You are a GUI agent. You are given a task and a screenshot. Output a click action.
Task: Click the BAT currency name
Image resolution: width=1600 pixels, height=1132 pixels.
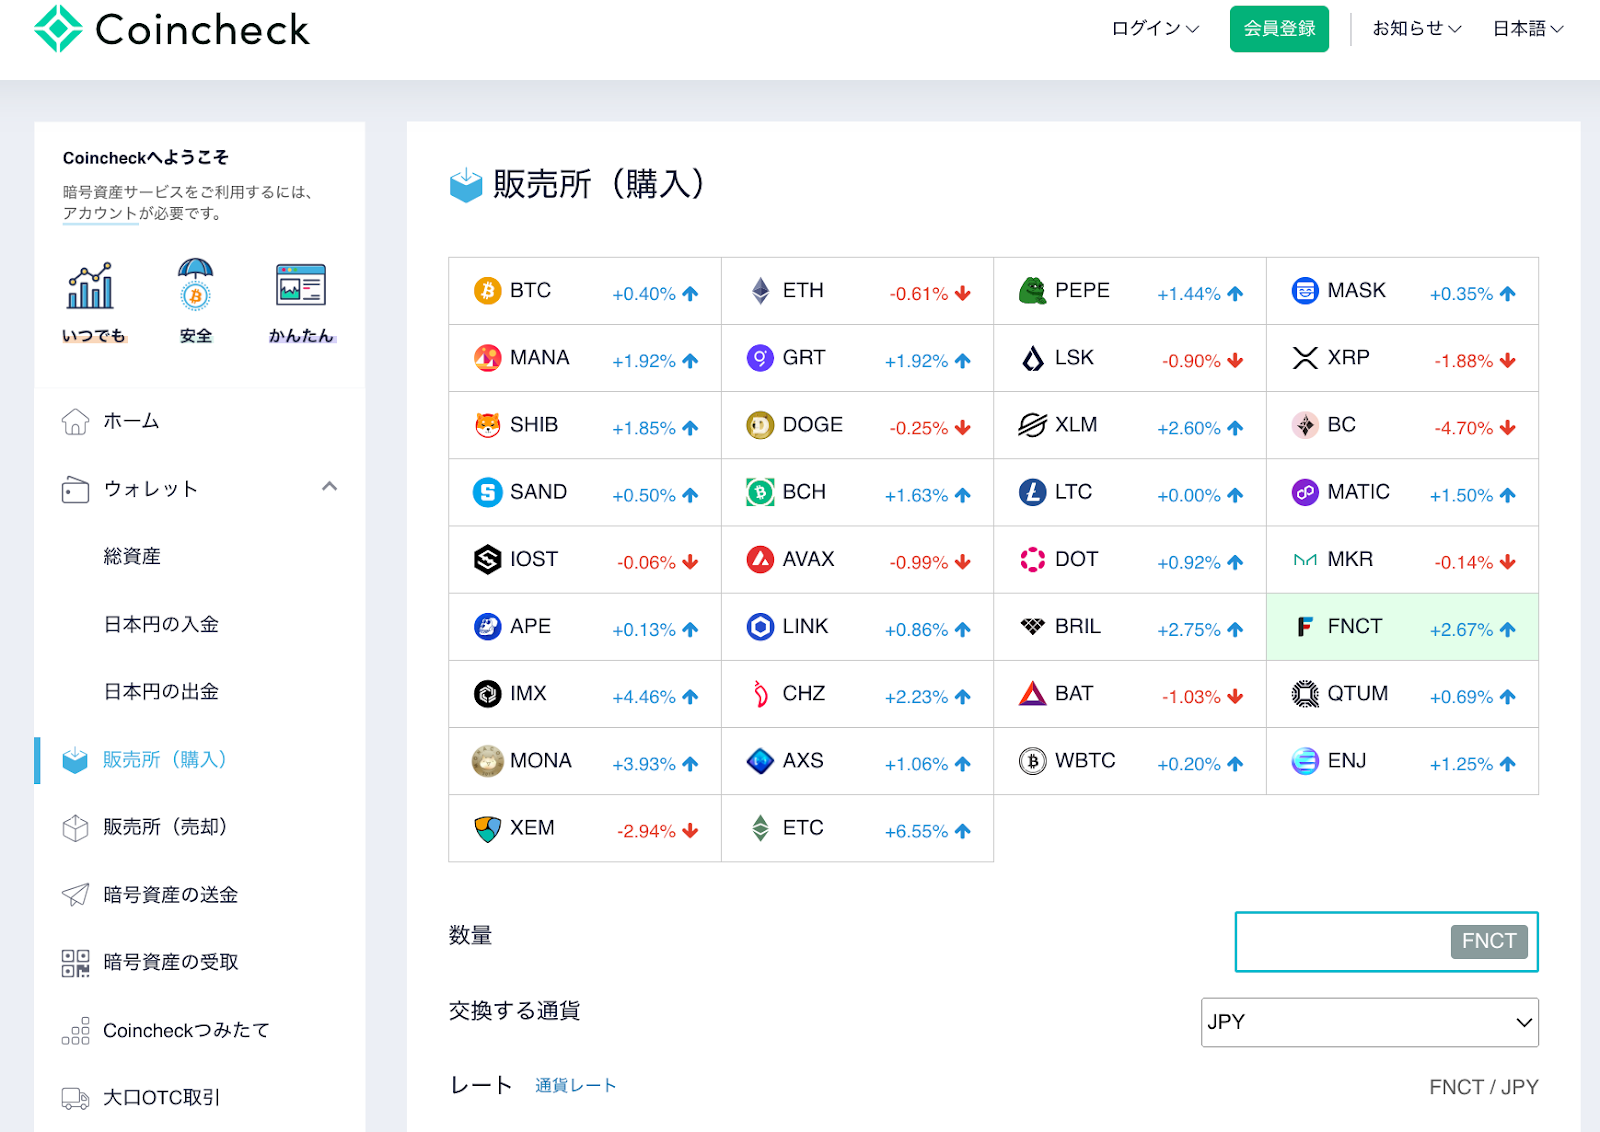coord(1074,693)
